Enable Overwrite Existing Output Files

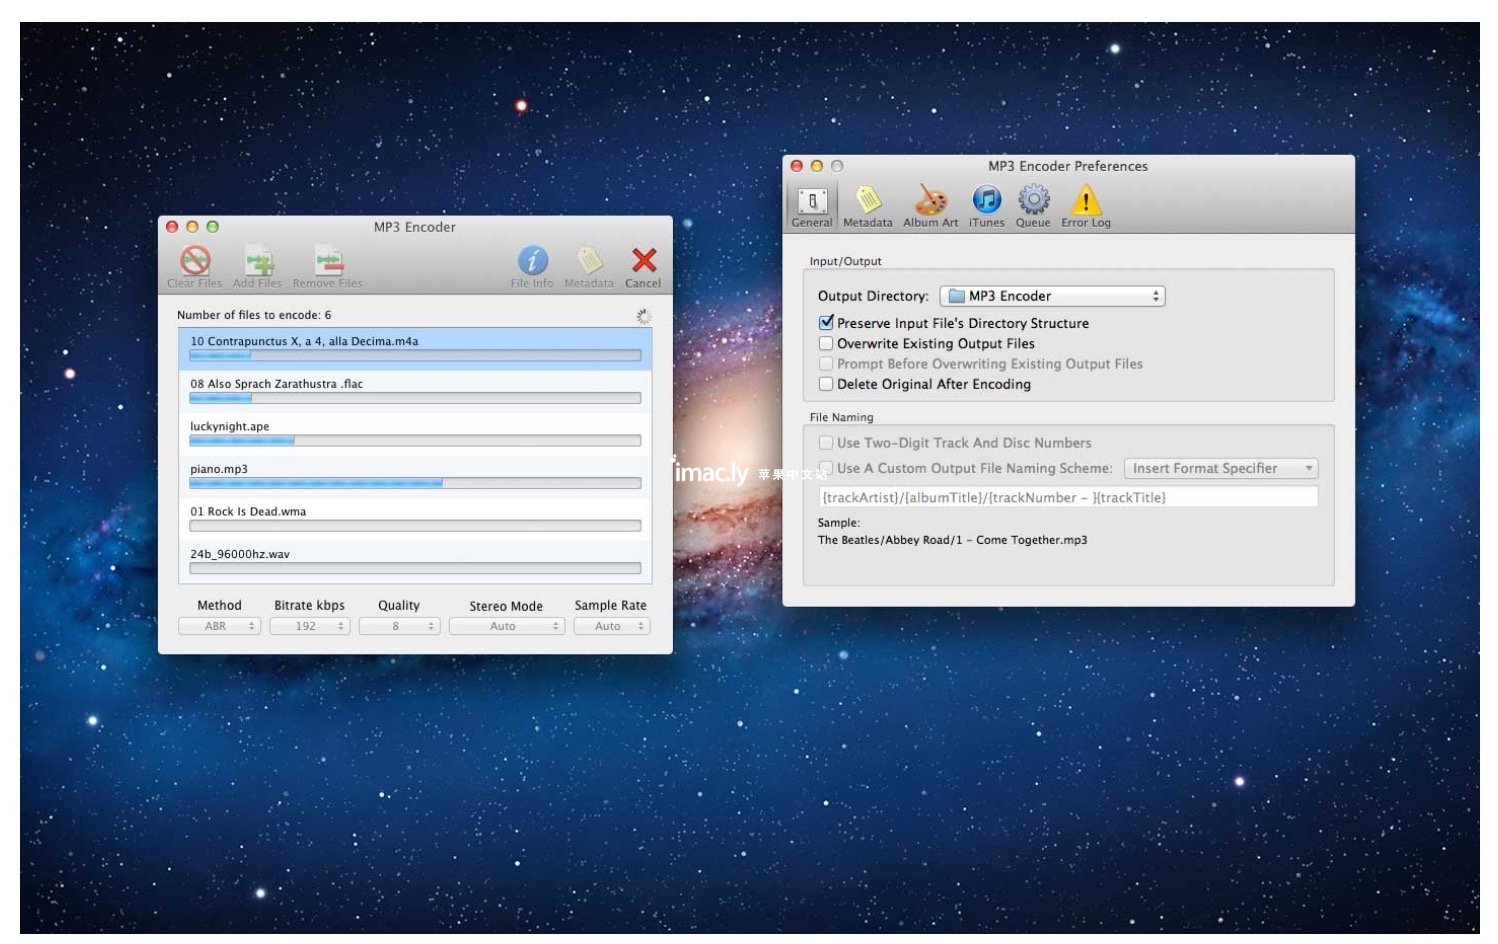tap(826, 343)
